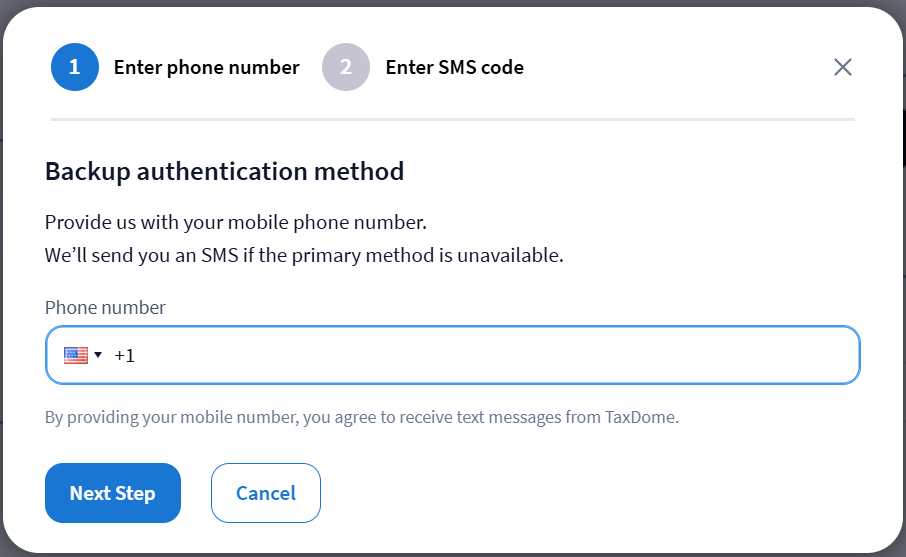The image size is (906, 557).
Task: Select the 'Enter SMS code' step label
Action: 454,67
